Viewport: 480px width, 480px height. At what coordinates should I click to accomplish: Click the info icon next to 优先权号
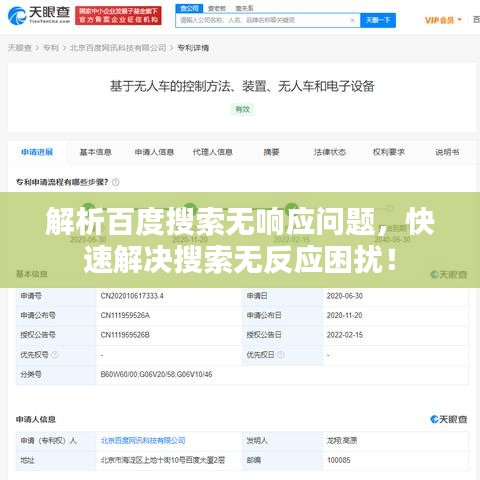point(55,355)
